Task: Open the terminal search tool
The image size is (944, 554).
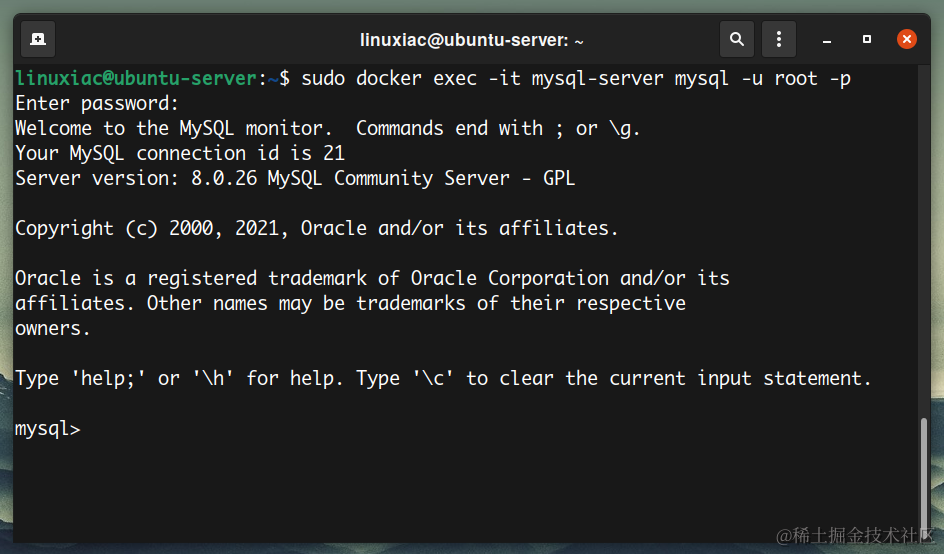Action: [x=736, y=40]
